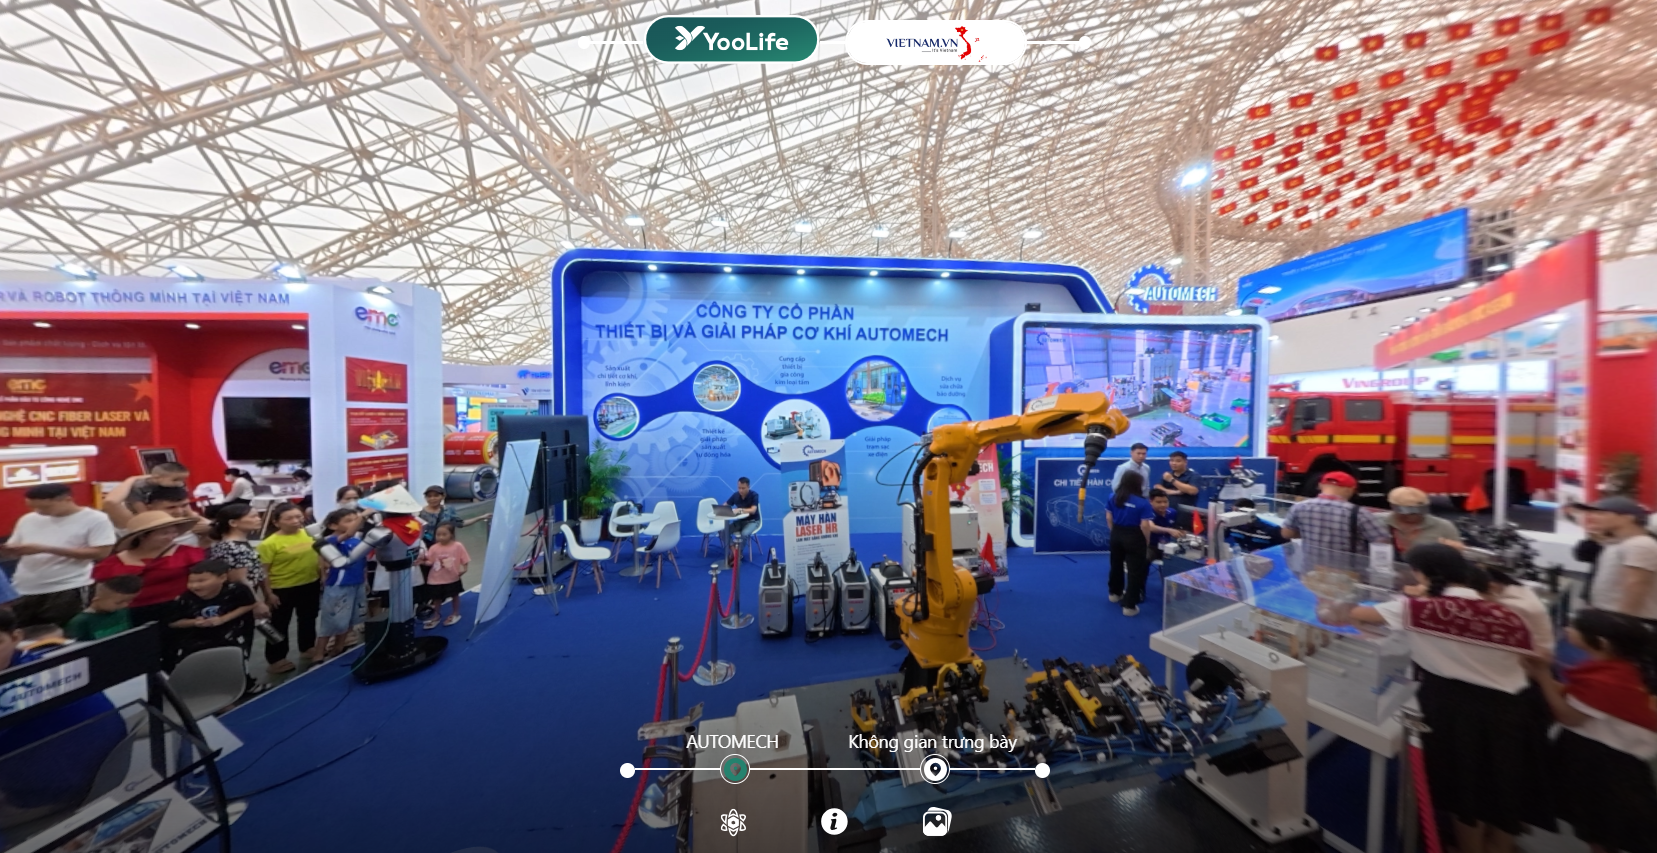
Task: Click the green AUTOMECH location pin marker
Action: click(x=734, y=769)
